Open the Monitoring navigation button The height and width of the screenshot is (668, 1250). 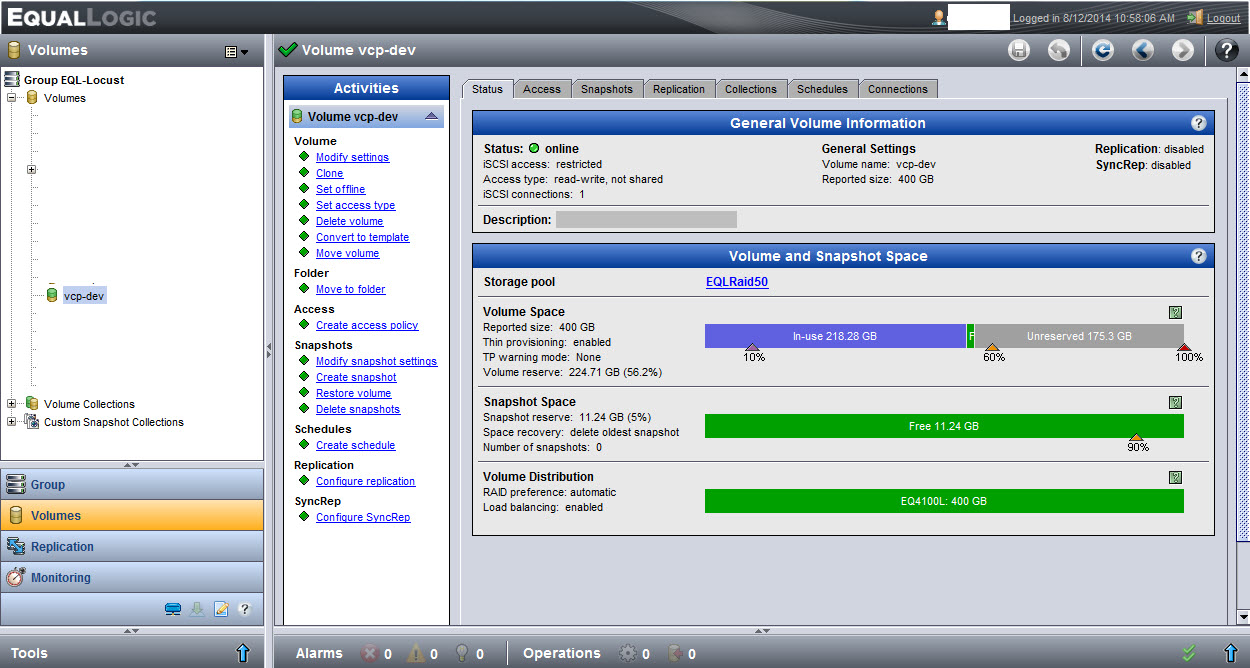pos(132,578)
